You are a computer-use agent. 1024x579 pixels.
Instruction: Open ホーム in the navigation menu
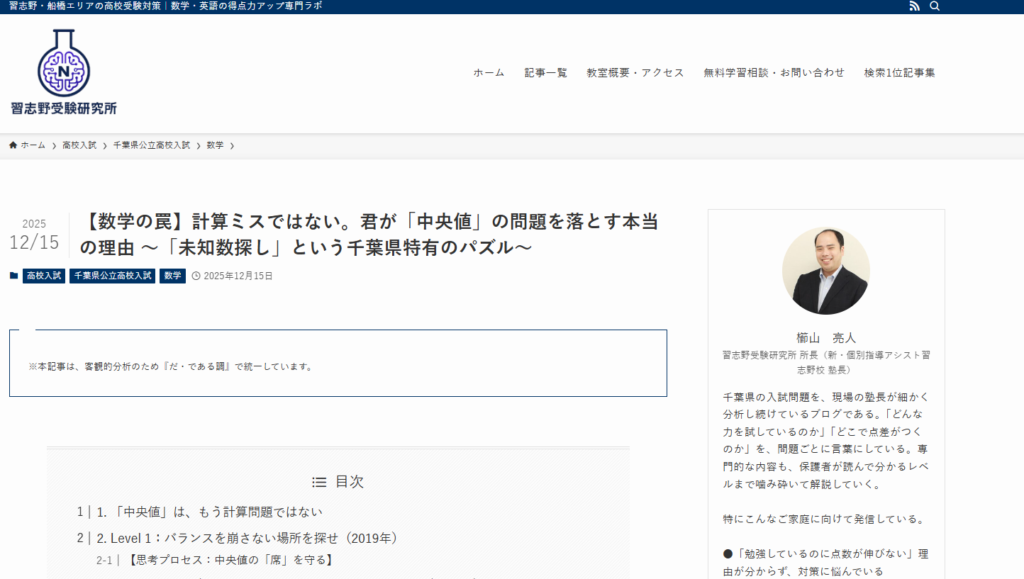(x=489, y=73)
